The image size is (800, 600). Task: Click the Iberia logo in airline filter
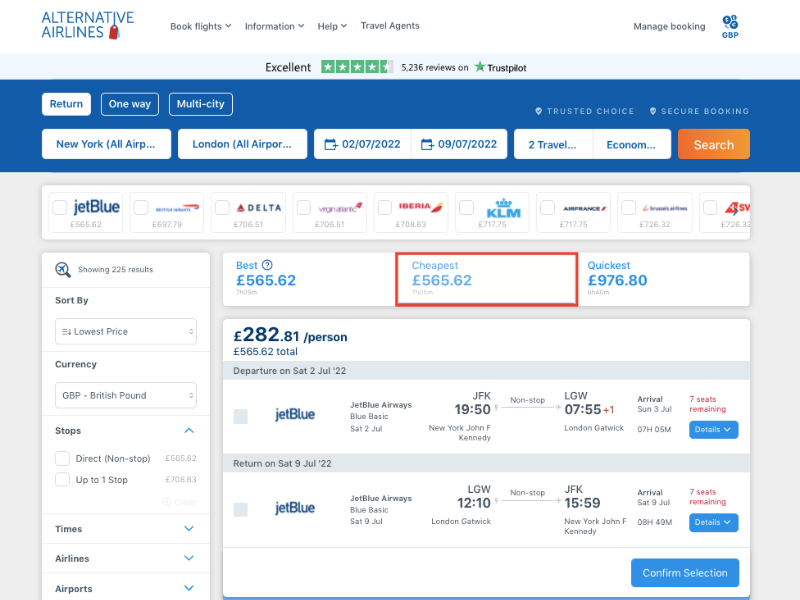coord(421,207)
